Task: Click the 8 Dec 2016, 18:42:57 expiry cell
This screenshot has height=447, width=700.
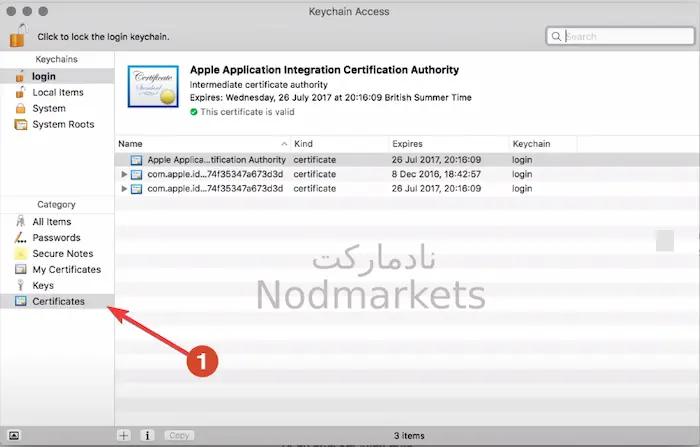Action: (436, 174)
